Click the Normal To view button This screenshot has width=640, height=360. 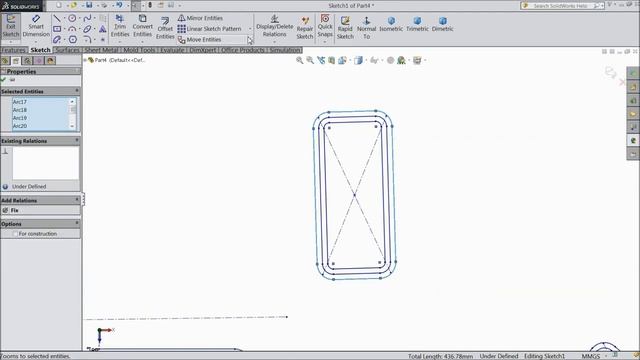coord(367,28)
